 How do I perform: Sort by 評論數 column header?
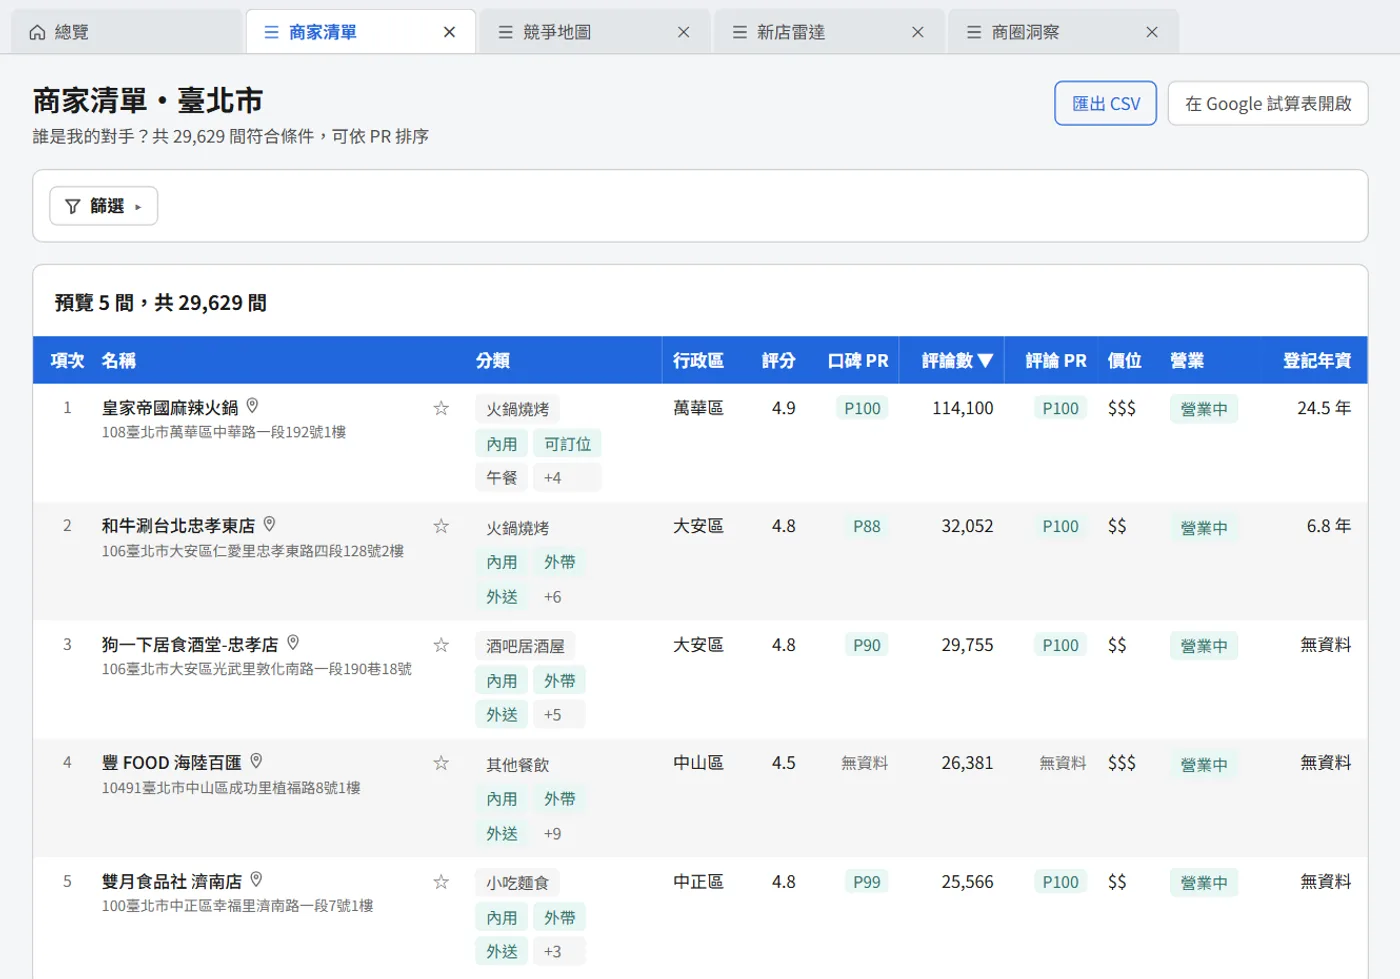pyautogui.click(x=957, y=360)
